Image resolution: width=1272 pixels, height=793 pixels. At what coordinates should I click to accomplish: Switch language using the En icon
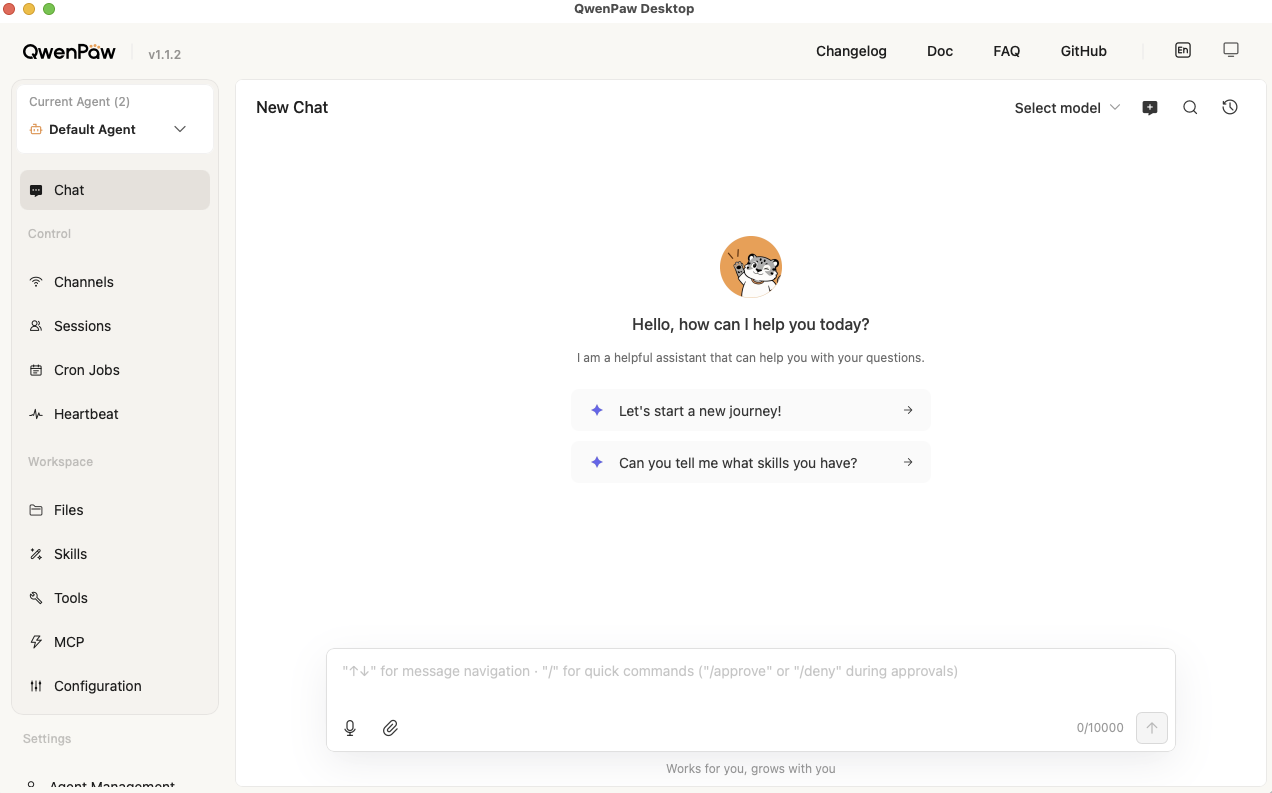[1183, 49]
